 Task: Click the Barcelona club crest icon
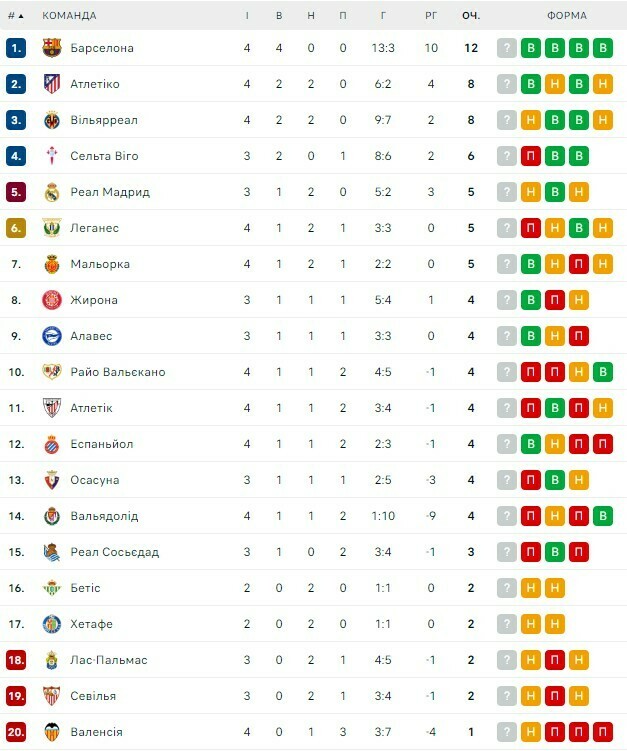pos(52,48)
